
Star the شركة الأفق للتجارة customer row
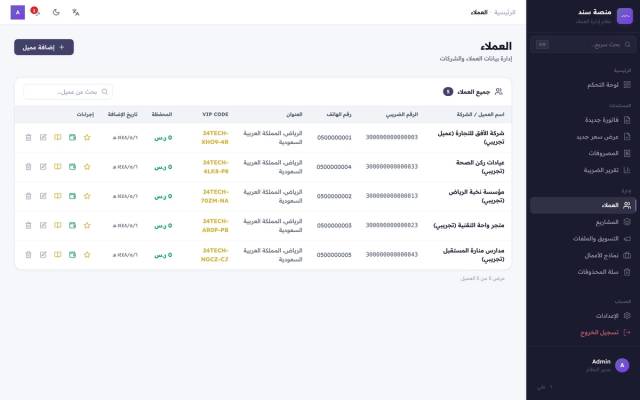tap(87, 138)
